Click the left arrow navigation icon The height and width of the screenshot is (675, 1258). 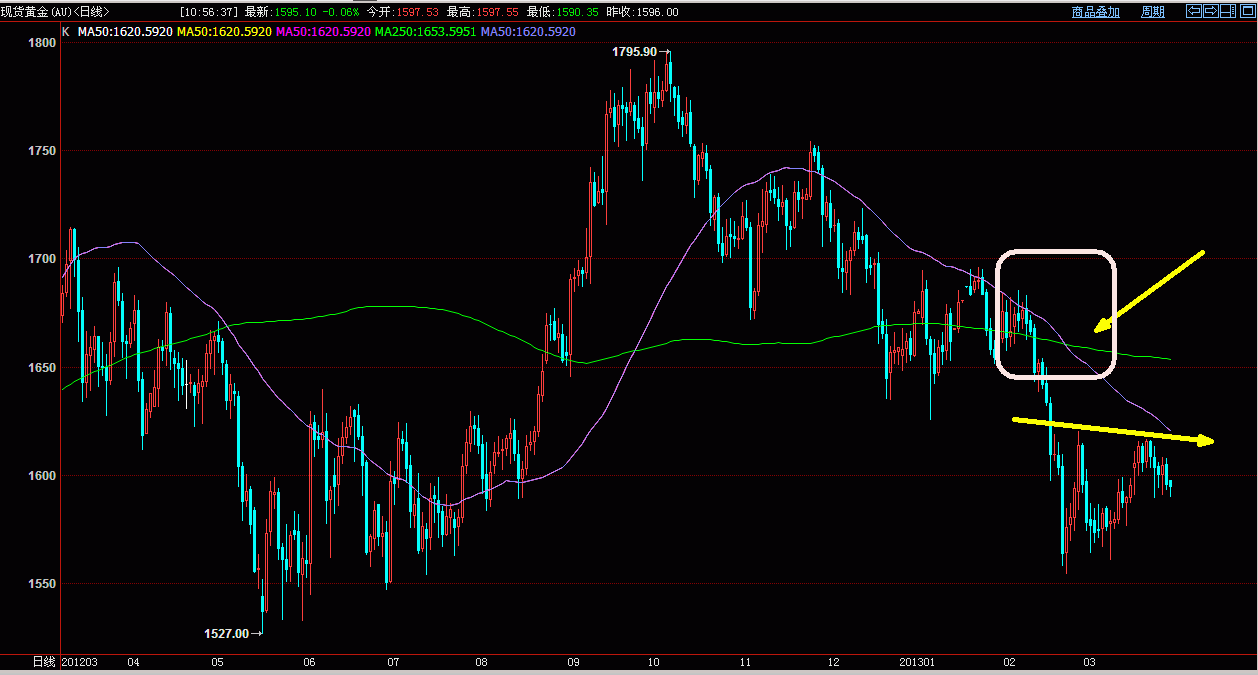tap(1194, 11)
